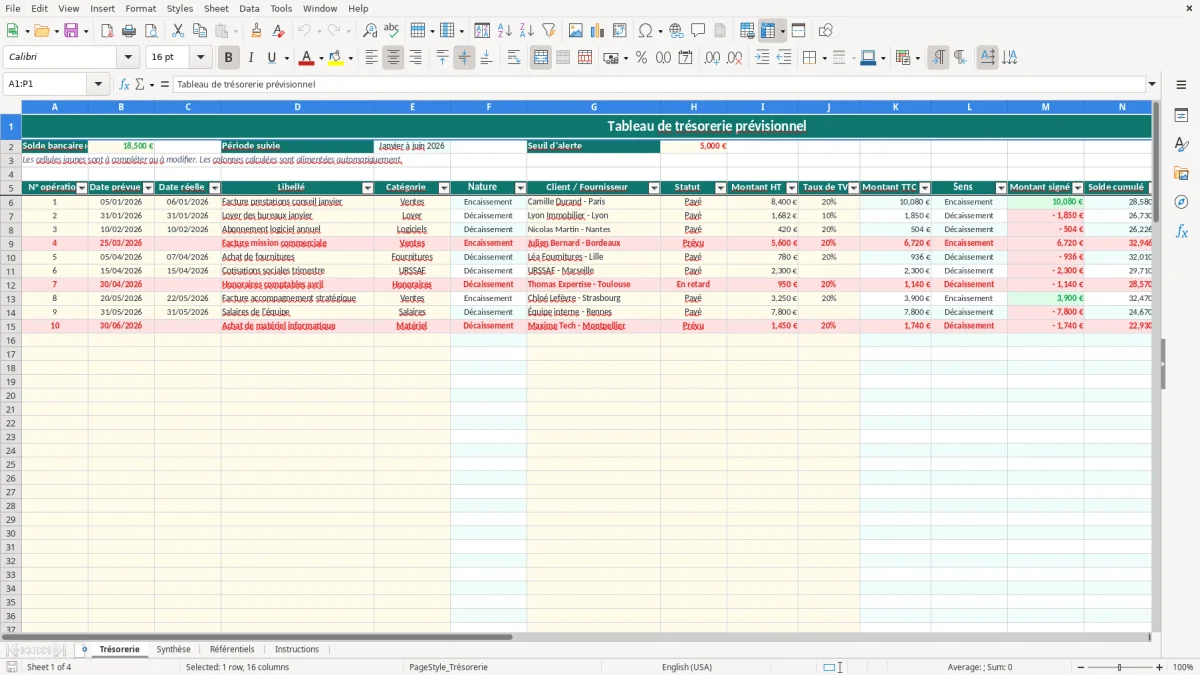Expand the formula bar
This screenshot has width=1200, height=675.
[1152, 84]
